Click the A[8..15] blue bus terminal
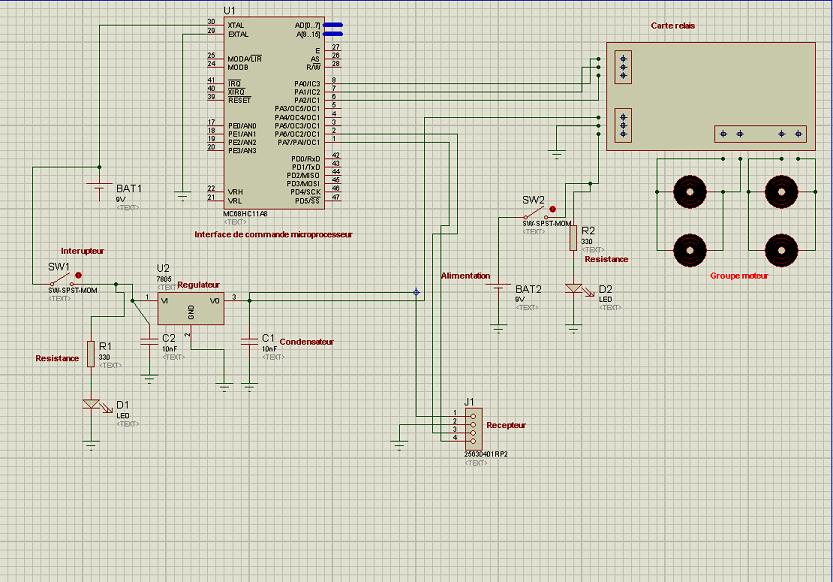Image resolution: width=833 pixels, height=582 pixels. coord(333,35)
